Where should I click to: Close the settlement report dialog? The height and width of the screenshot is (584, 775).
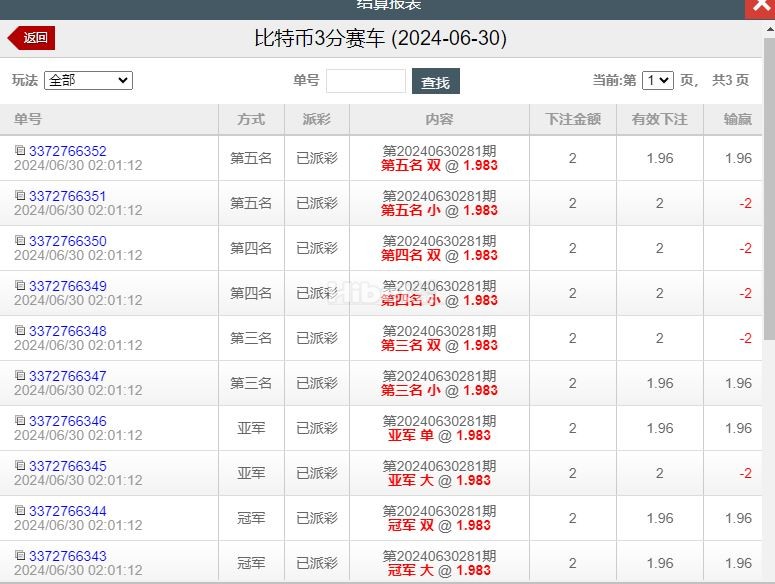click(x=760, y=8)
